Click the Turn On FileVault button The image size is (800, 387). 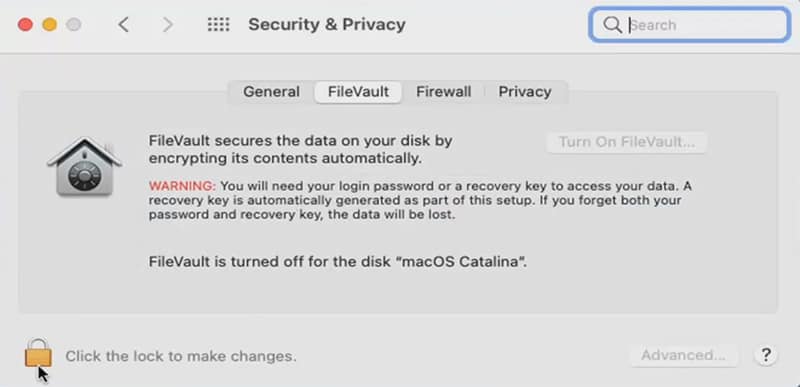click(627, 142)
